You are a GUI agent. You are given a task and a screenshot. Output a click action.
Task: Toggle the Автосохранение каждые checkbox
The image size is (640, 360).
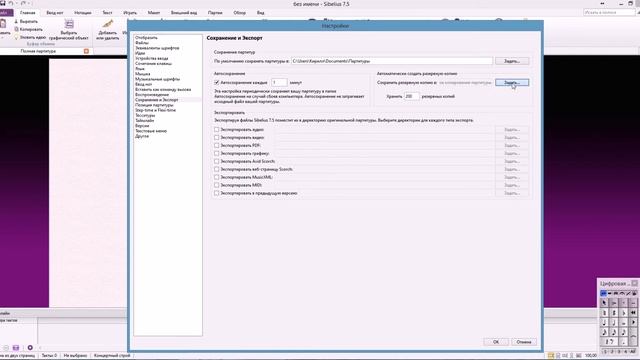(x=217, y=82)
